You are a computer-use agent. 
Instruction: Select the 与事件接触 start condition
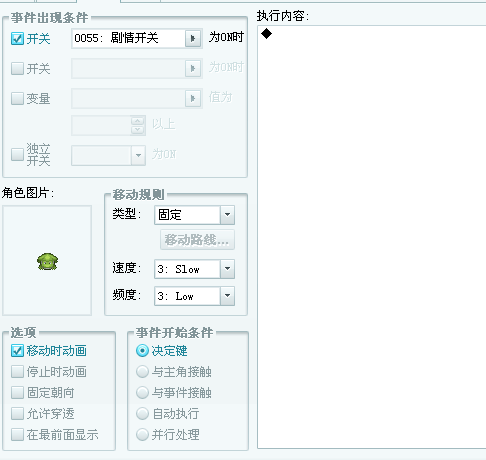[x=142, y=393]
